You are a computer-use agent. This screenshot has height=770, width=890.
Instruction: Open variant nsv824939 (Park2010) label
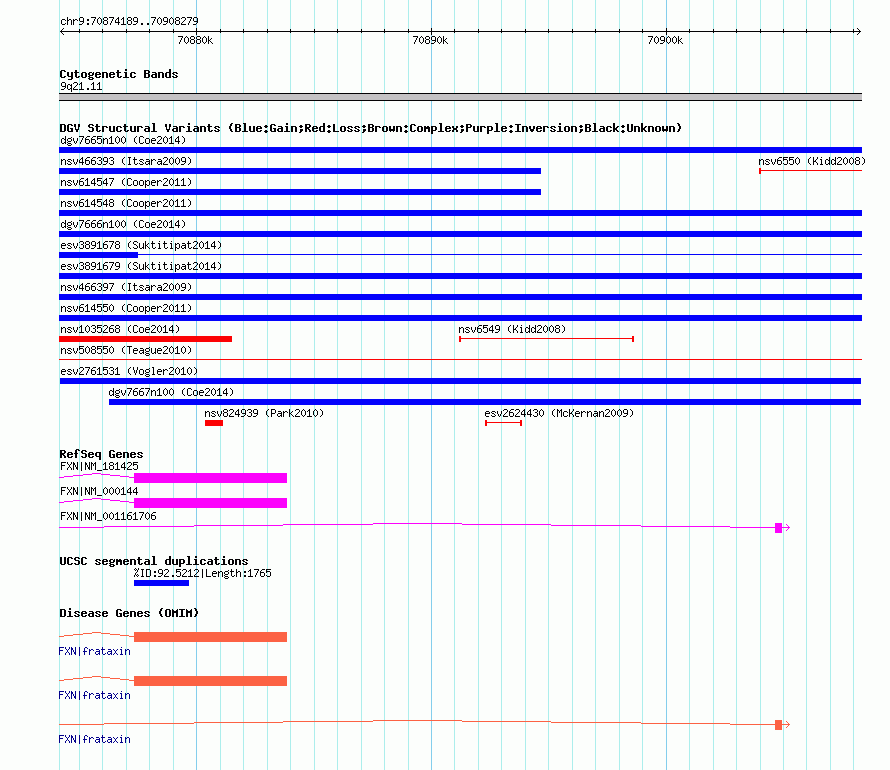point(264,413)
